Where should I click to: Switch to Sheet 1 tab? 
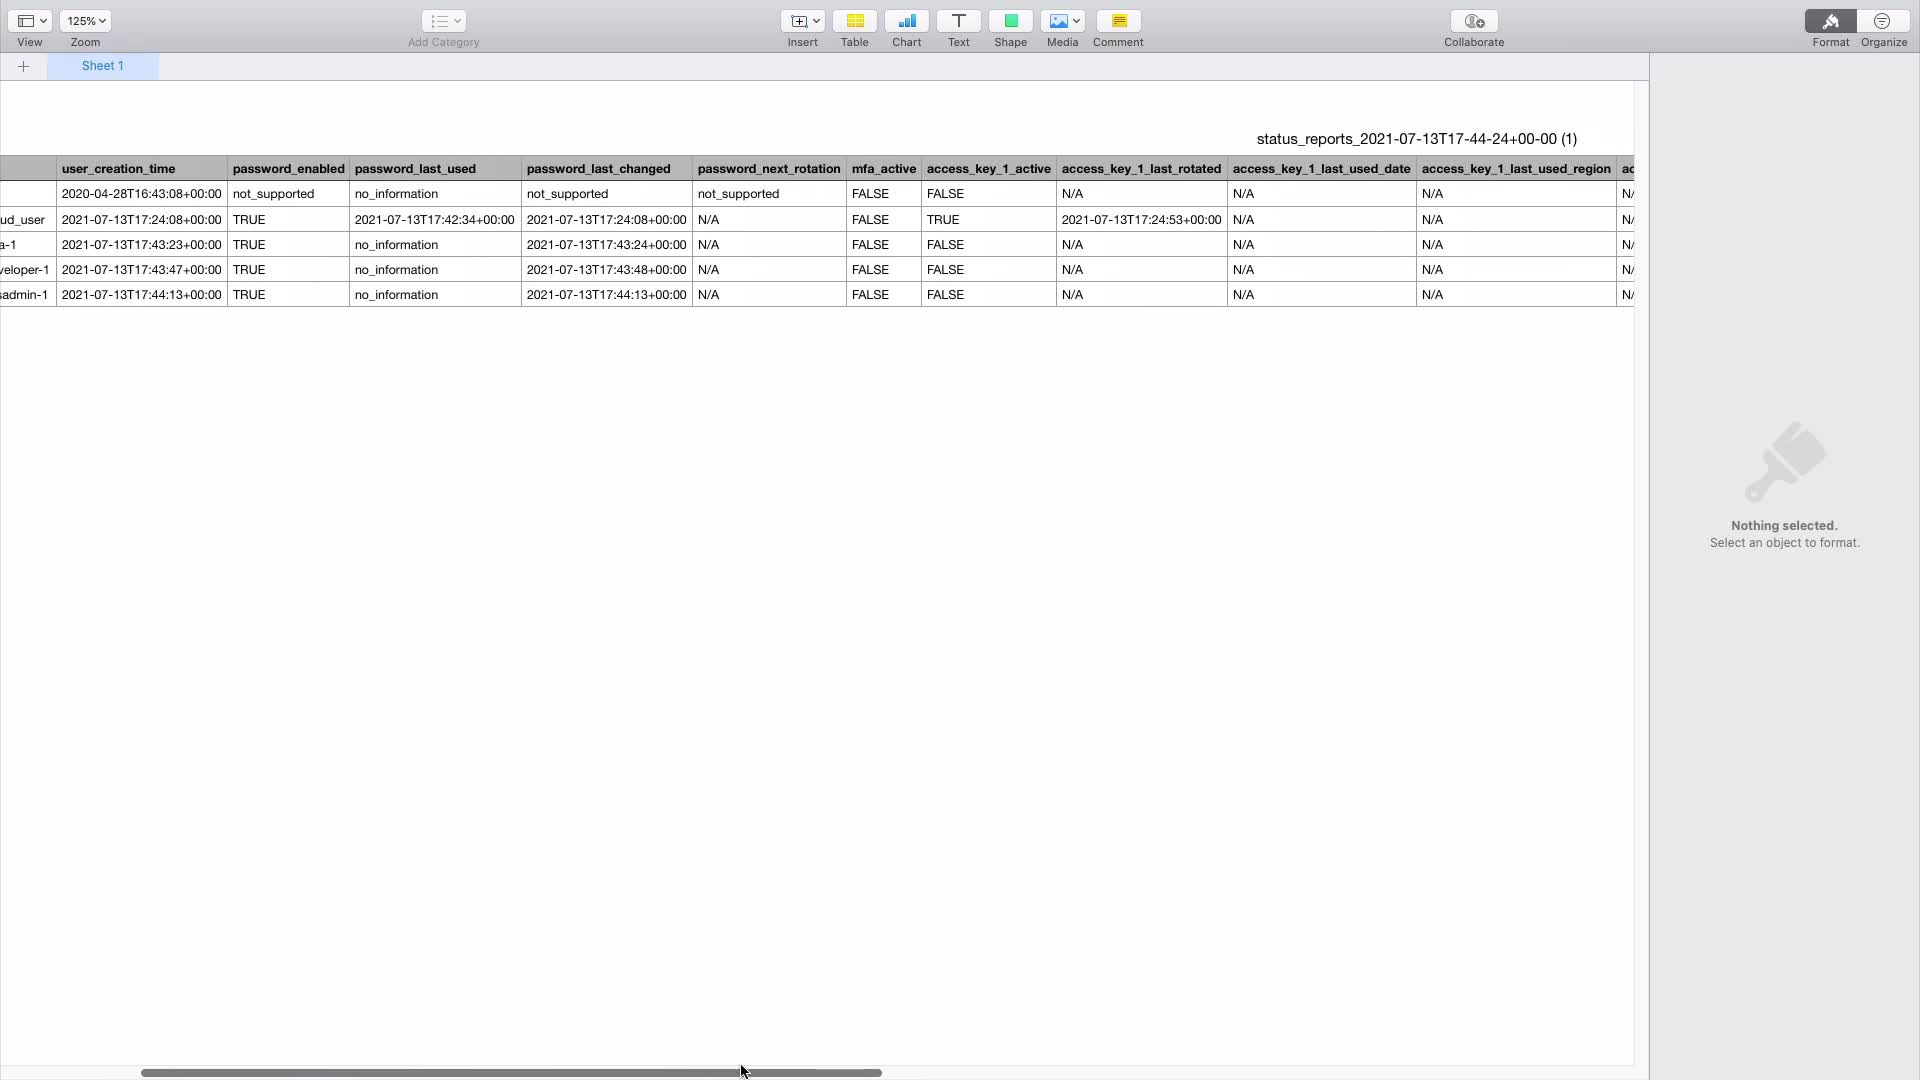click(x=102, y=66)
